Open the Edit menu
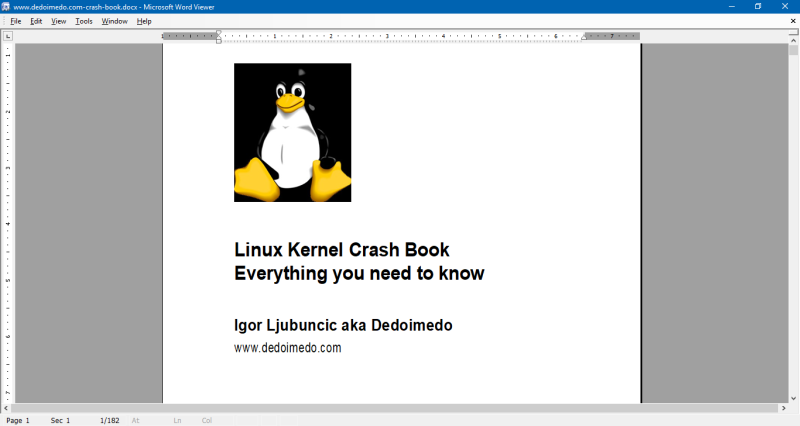This screenshot has width=800, height=426. (x=36, y=21)
